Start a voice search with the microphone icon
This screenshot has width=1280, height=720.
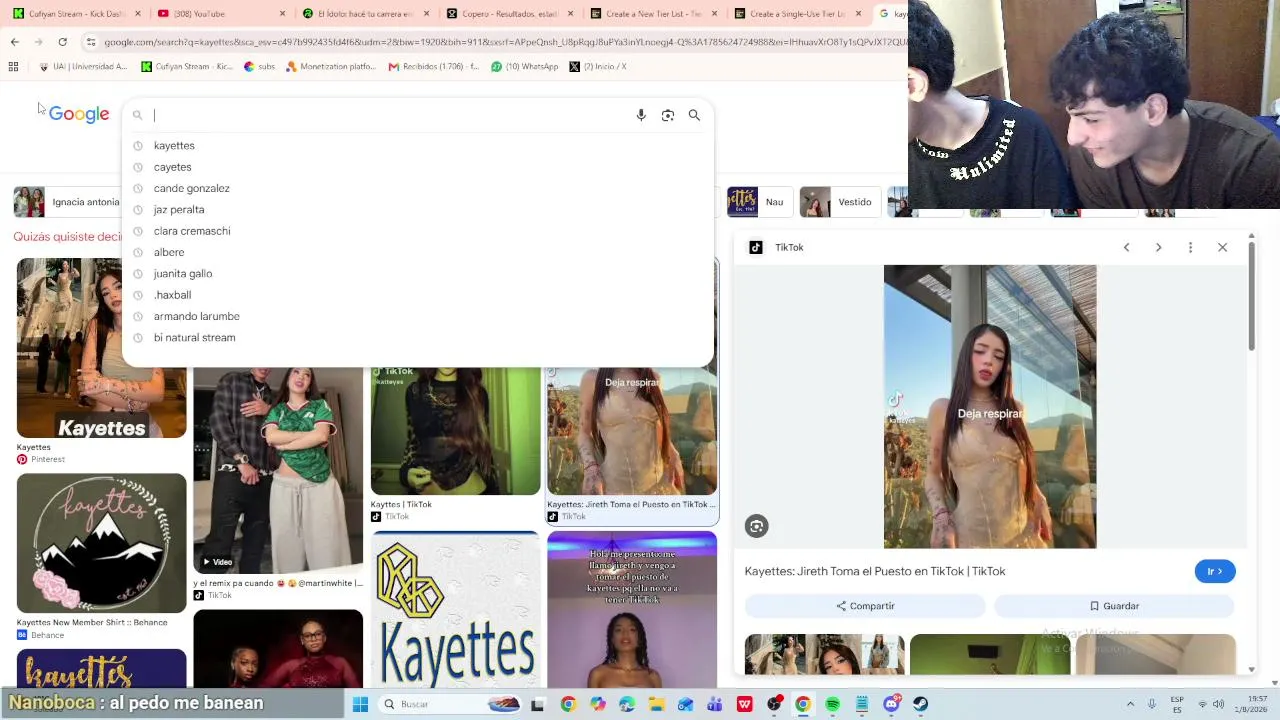[x=641, y=115]
